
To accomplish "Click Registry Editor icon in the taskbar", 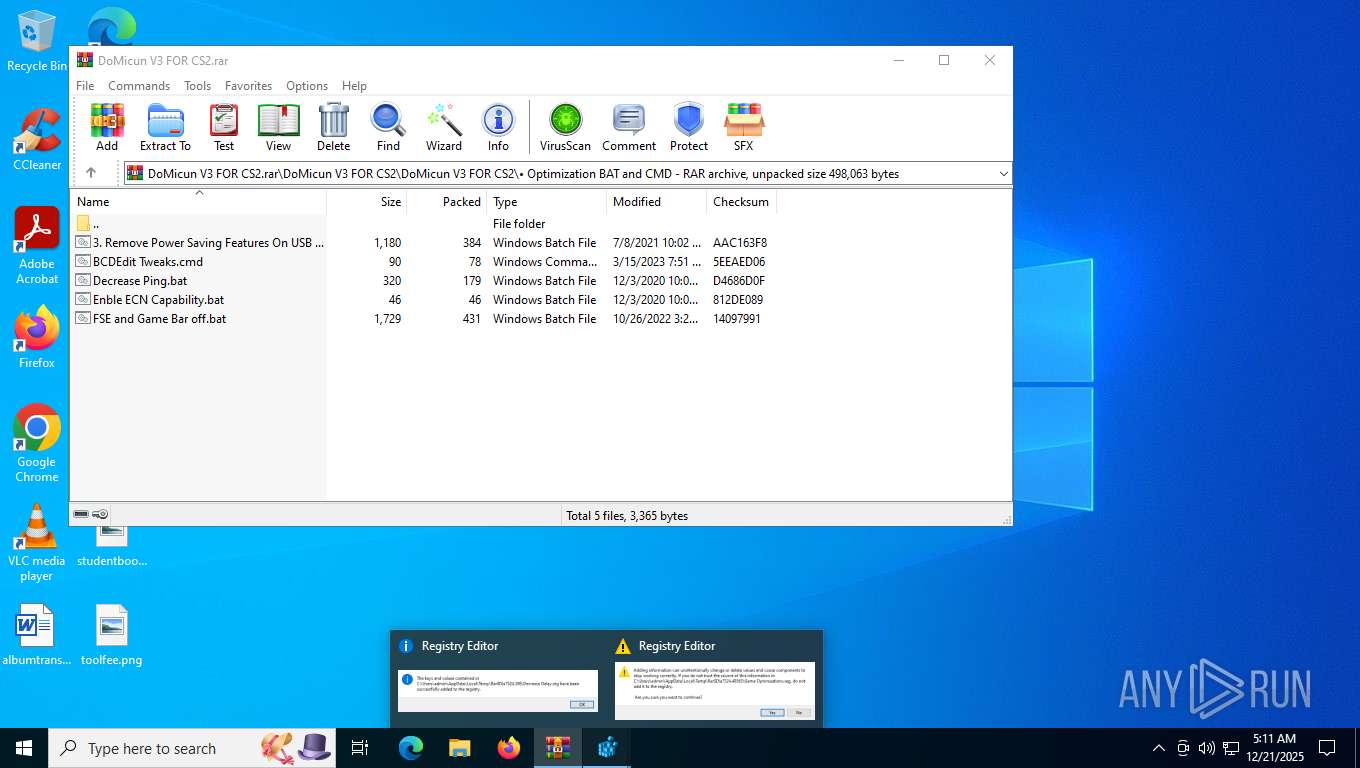I will point(607,748).
